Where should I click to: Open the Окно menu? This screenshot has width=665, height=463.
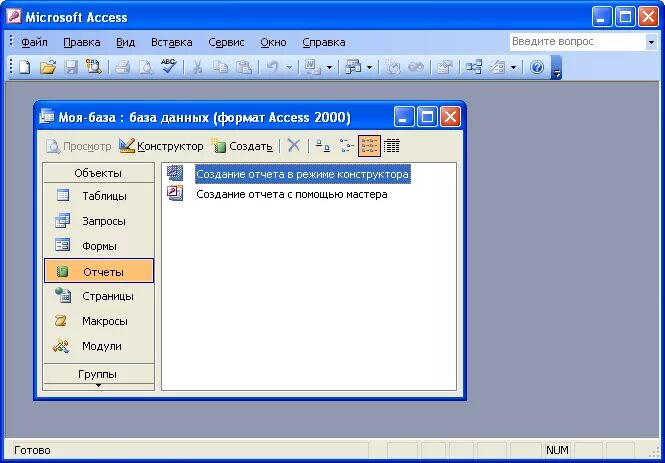[x=273, y=42]
